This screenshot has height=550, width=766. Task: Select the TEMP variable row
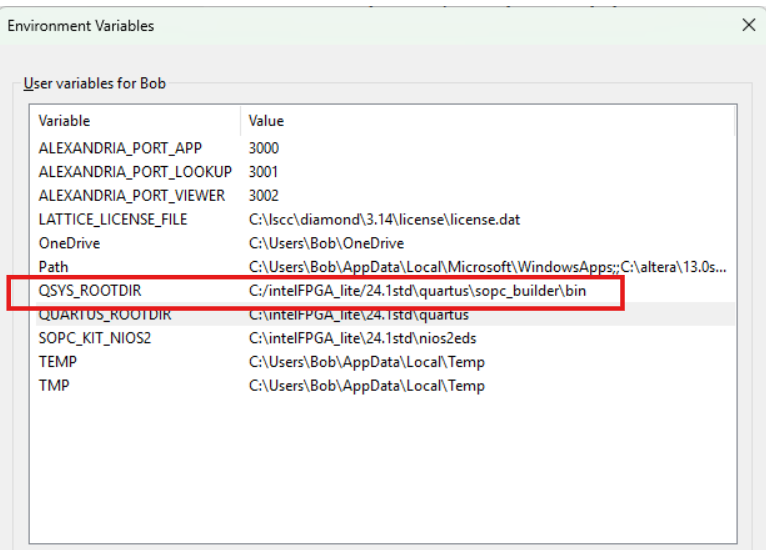(58, 362)
